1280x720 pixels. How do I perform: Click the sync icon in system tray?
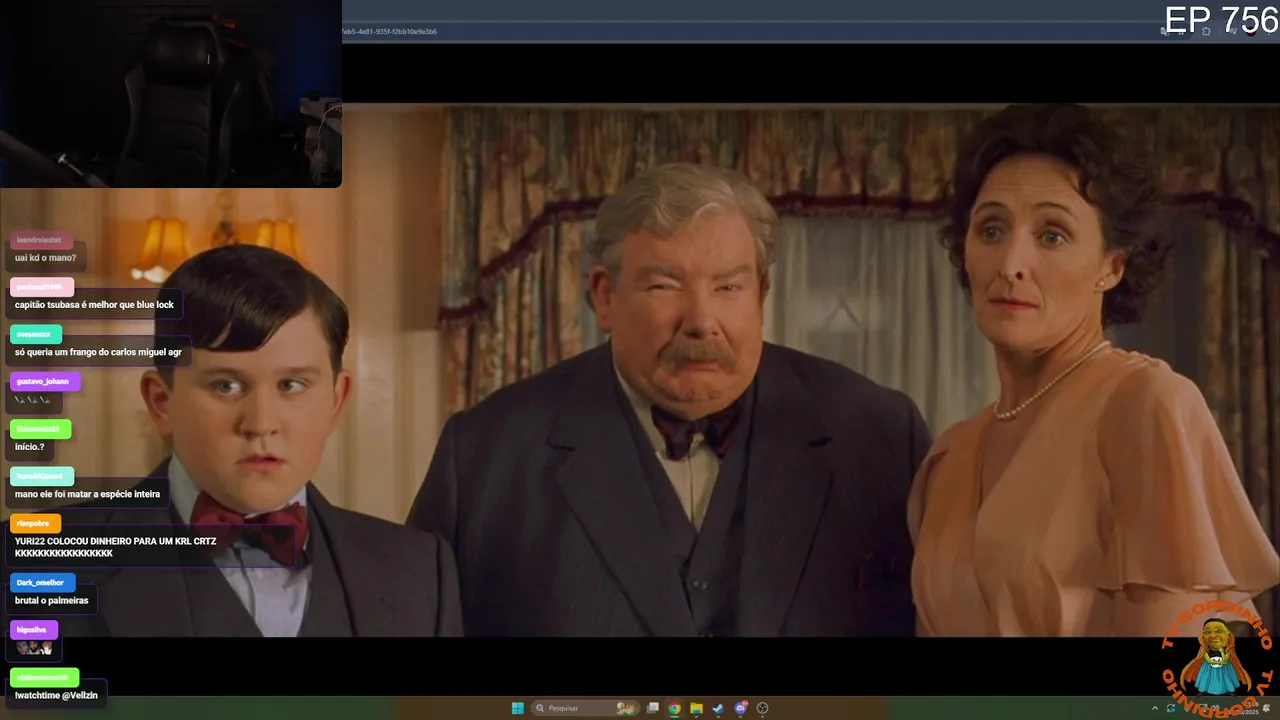(x=1170, y=708)
